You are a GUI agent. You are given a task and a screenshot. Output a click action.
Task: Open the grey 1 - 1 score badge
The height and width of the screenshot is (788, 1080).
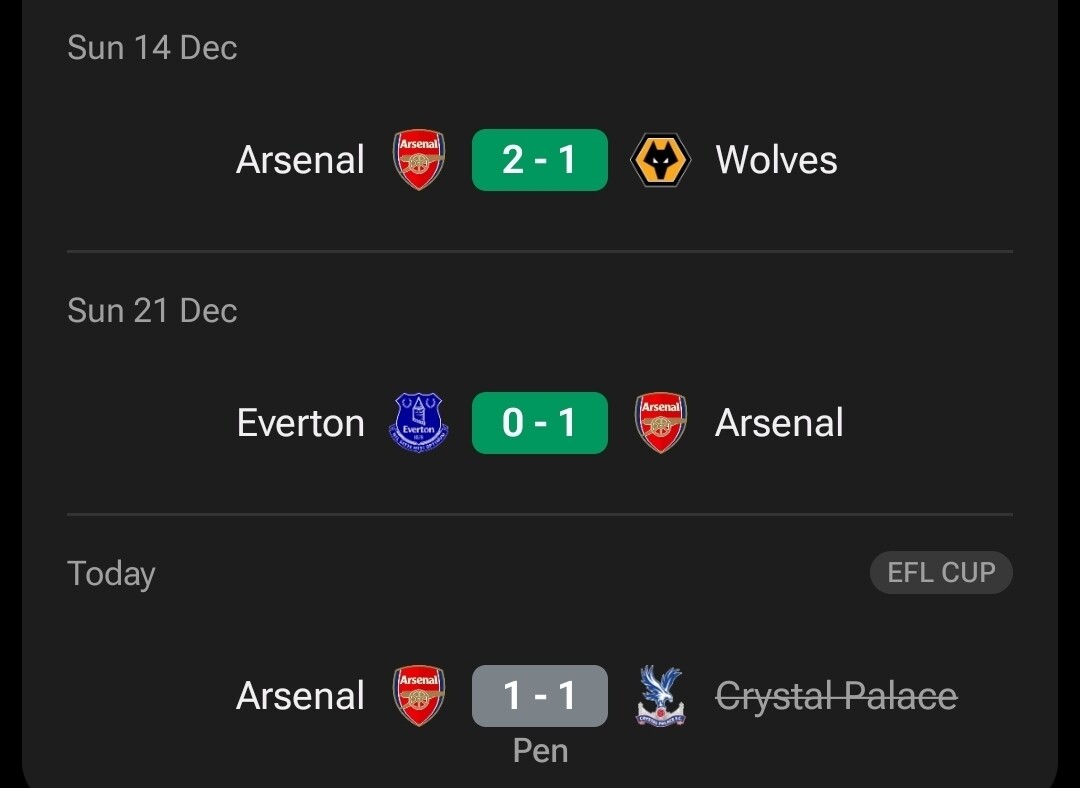click(540, 696)
